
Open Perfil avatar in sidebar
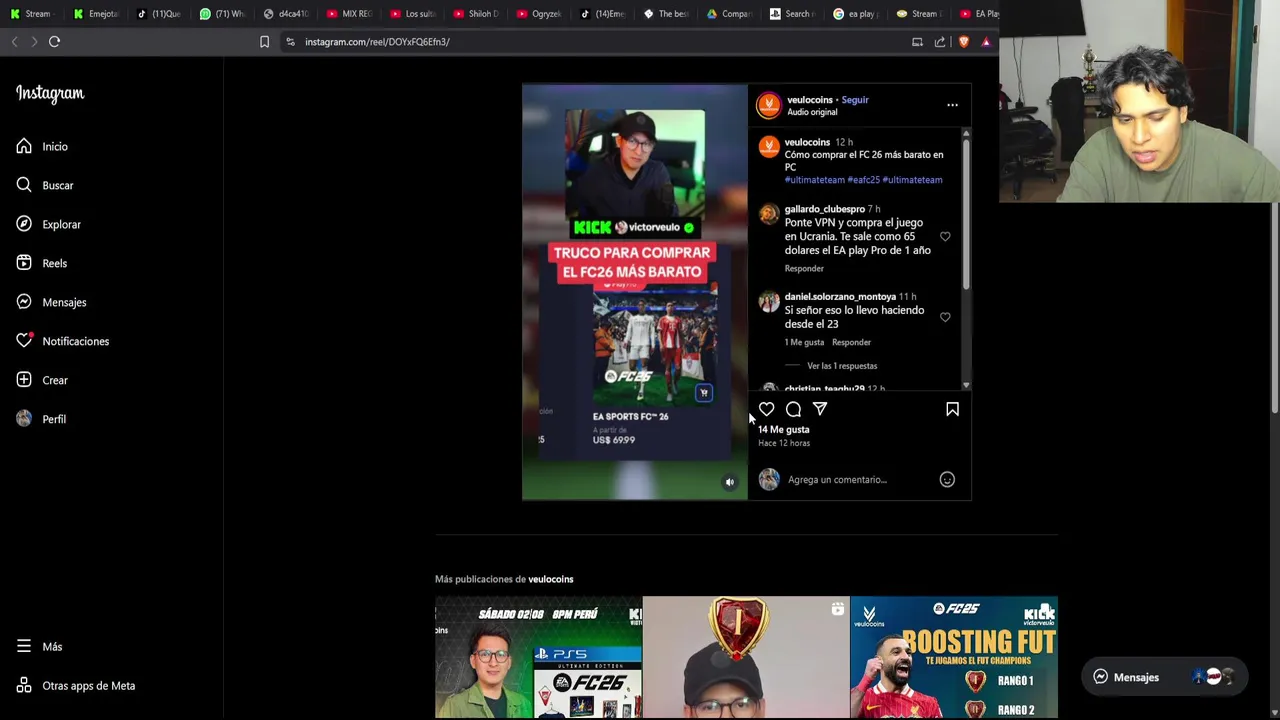coord(24,419)
